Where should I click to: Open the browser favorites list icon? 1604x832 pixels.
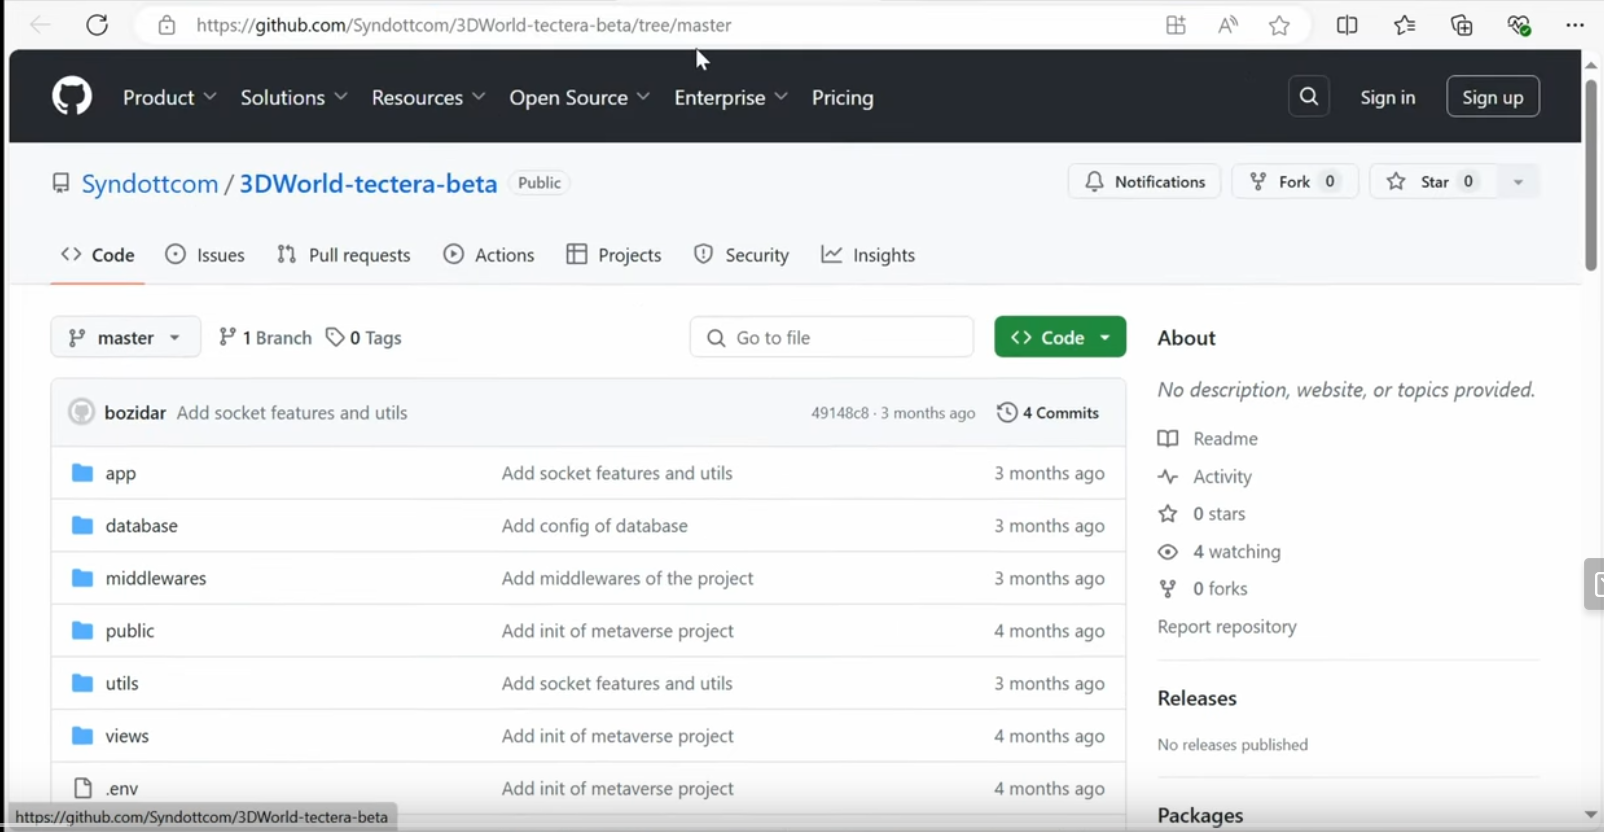(x=1404, y=25)
